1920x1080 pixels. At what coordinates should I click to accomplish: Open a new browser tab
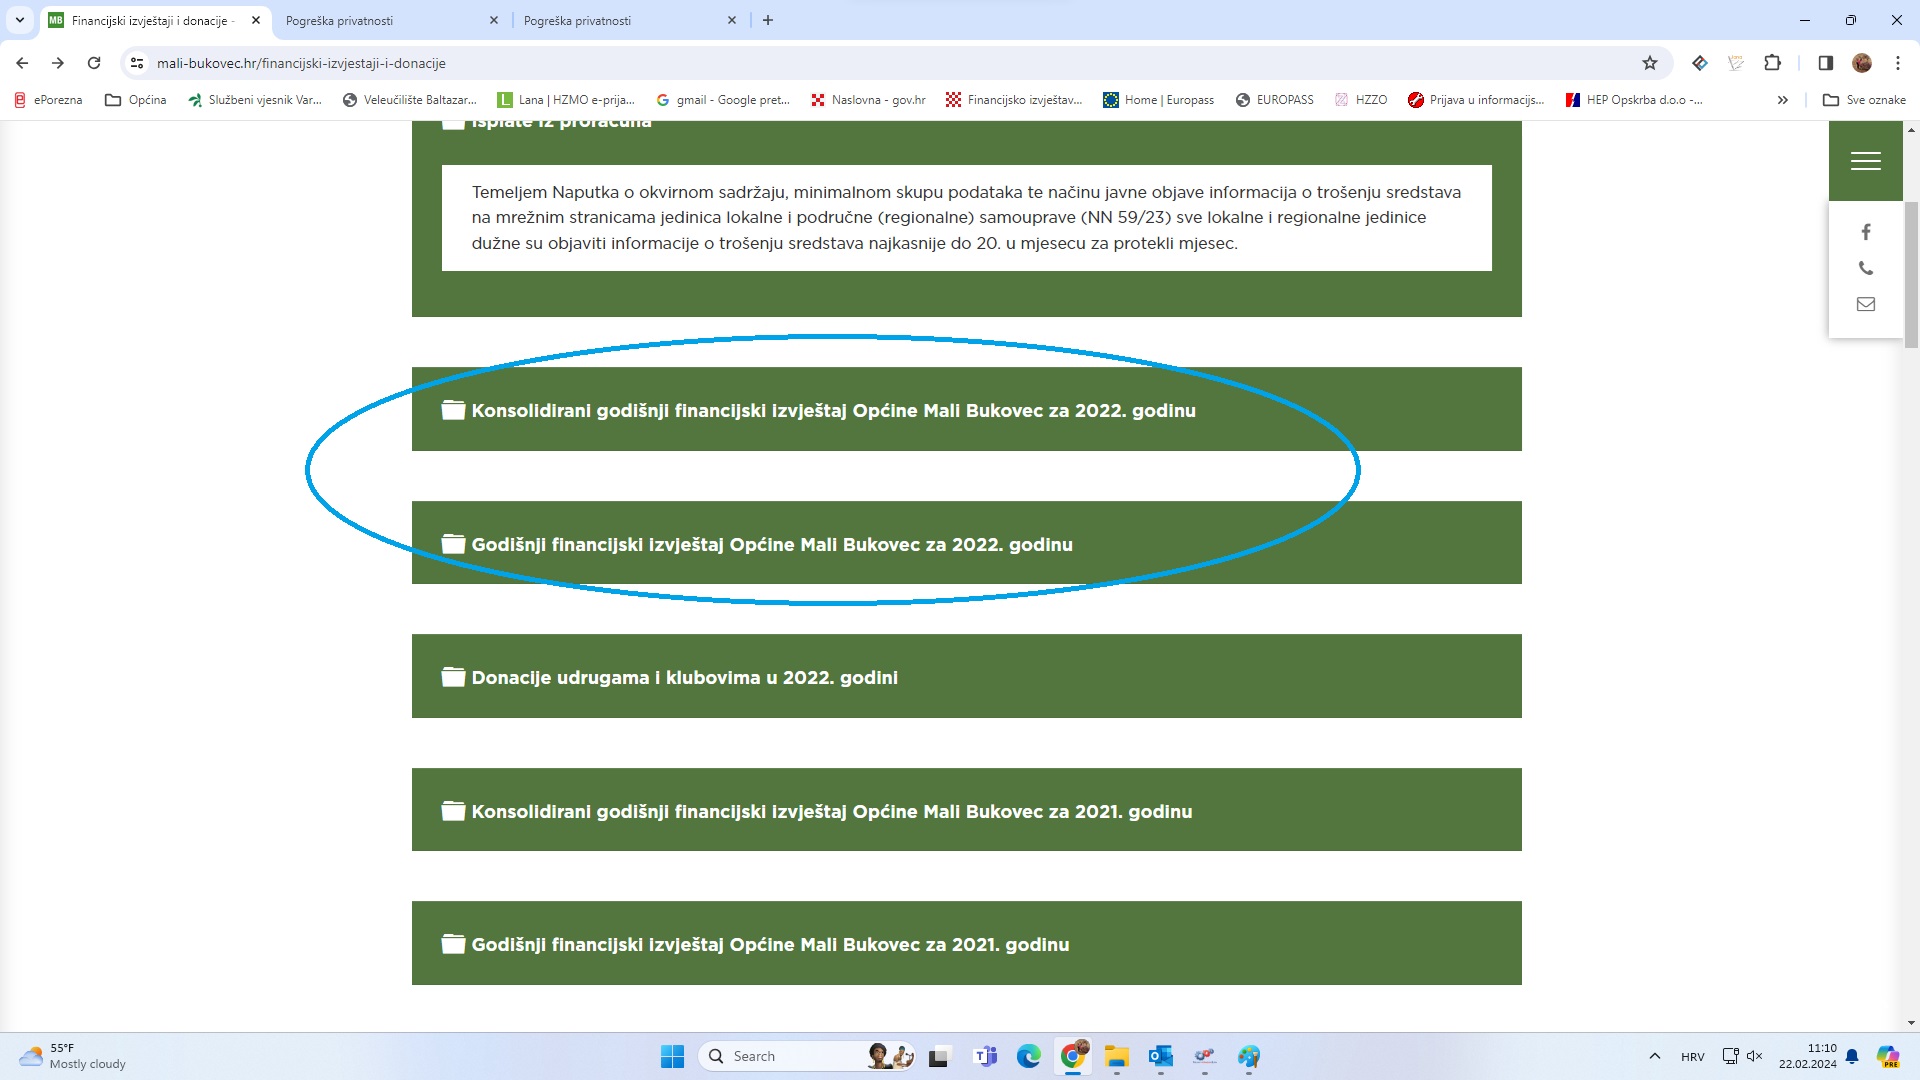[x=767, y=20]
